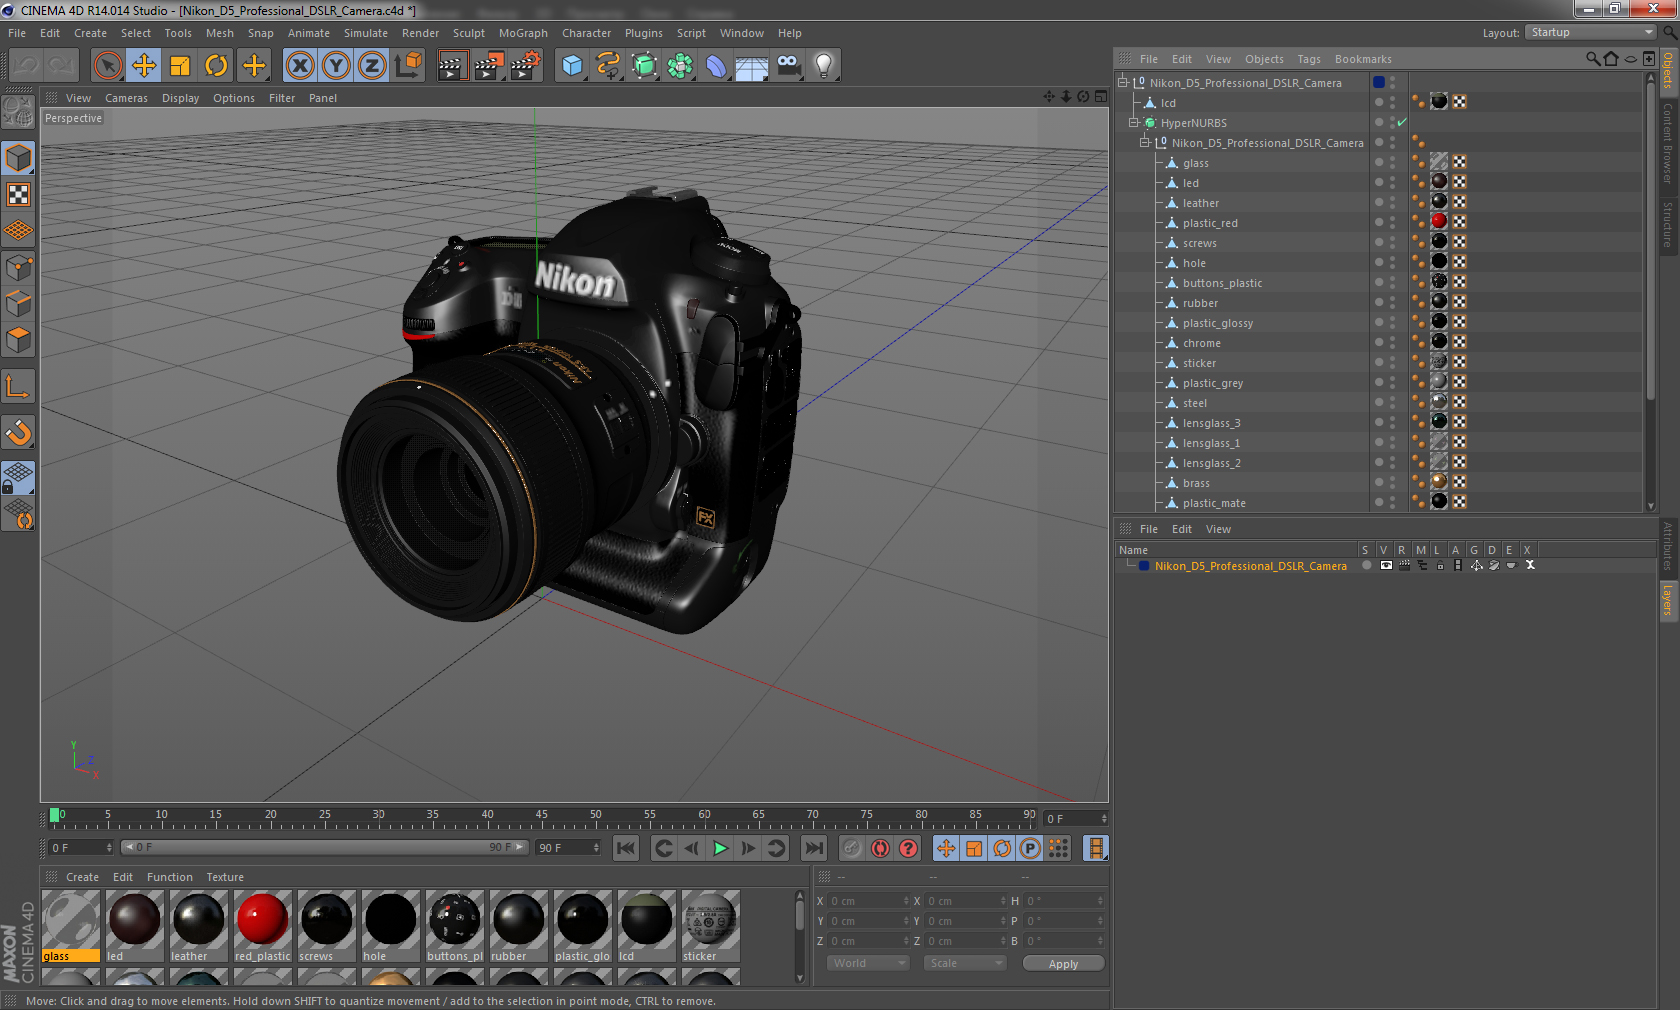
Task: Toggle X axis lock
Action: click(299, 66)
